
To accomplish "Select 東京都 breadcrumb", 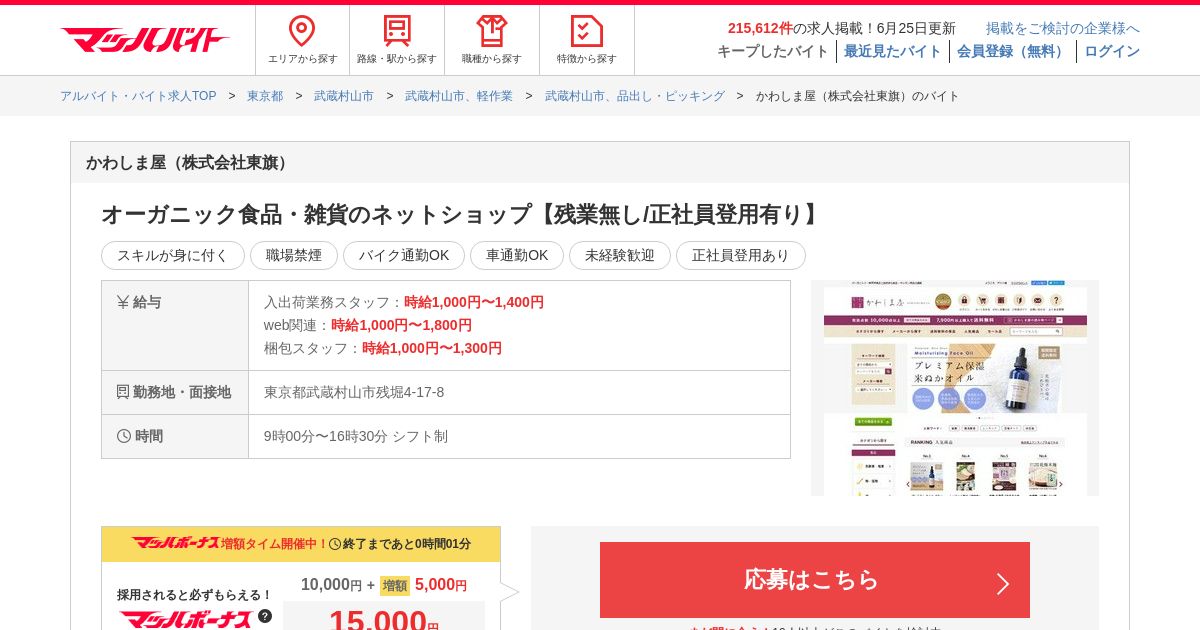I will [265, 96].
